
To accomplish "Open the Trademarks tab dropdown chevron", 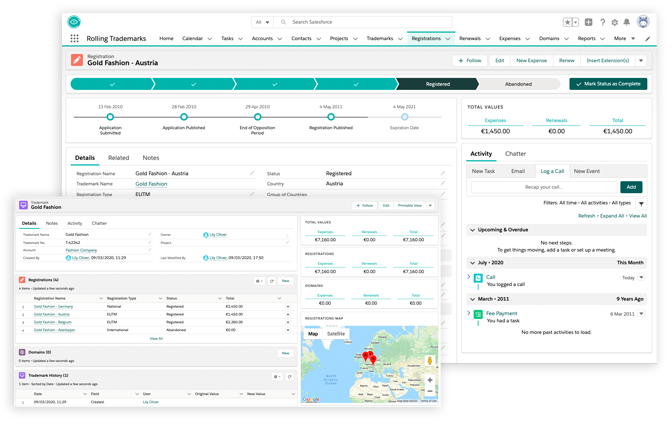I will click(x=400, y=39).
